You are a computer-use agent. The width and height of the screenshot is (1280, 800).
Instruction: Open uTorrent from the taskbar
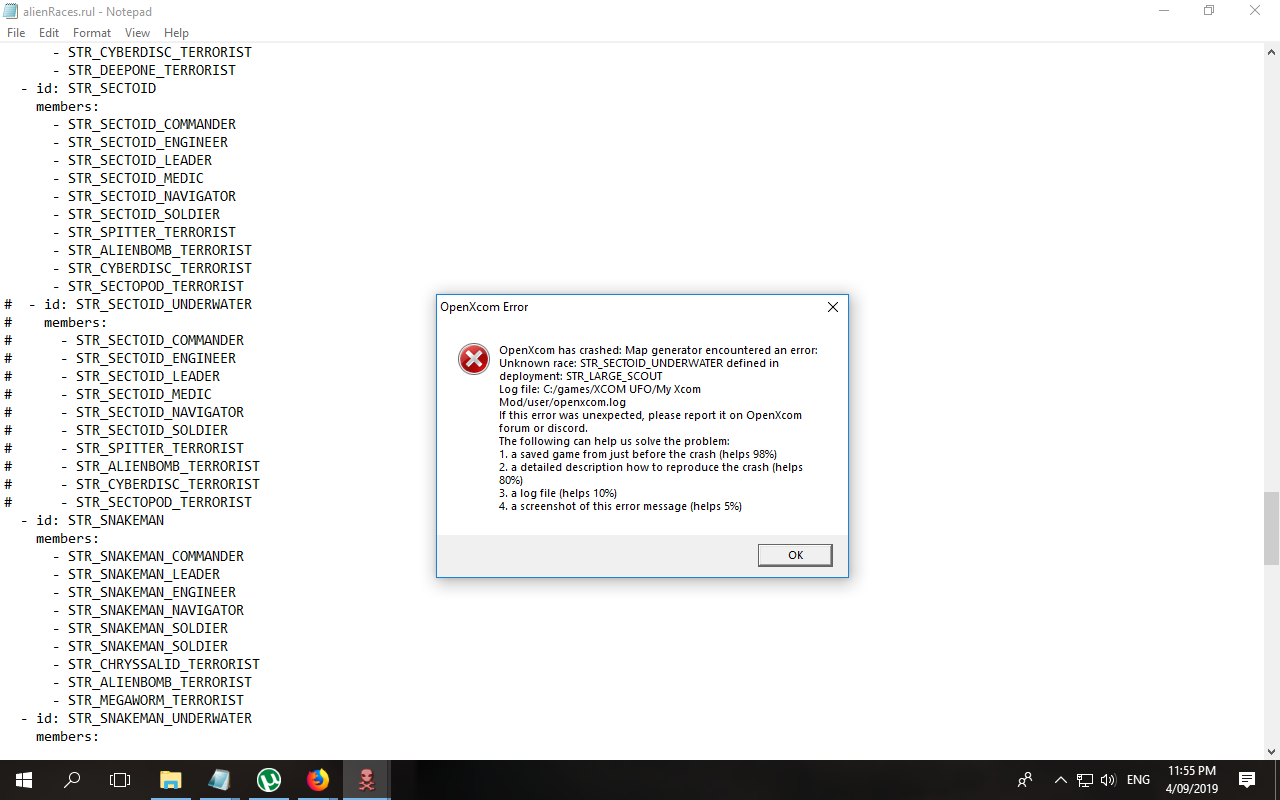[268, 780]
